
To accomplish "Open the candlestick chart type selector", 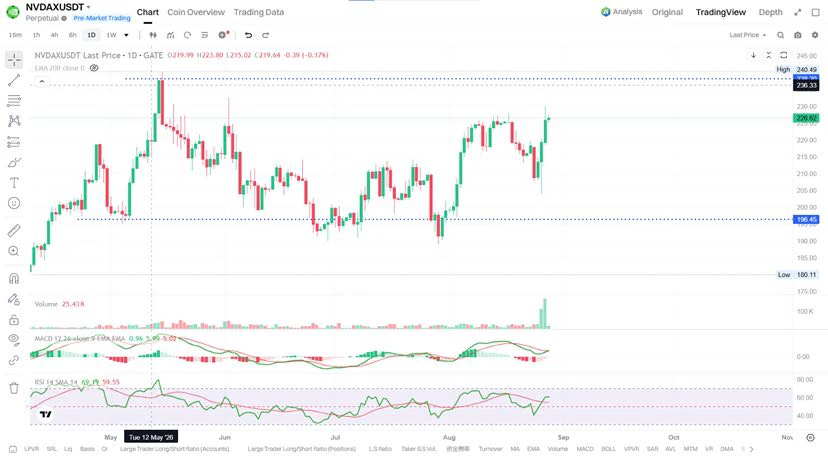I will 153,35.
